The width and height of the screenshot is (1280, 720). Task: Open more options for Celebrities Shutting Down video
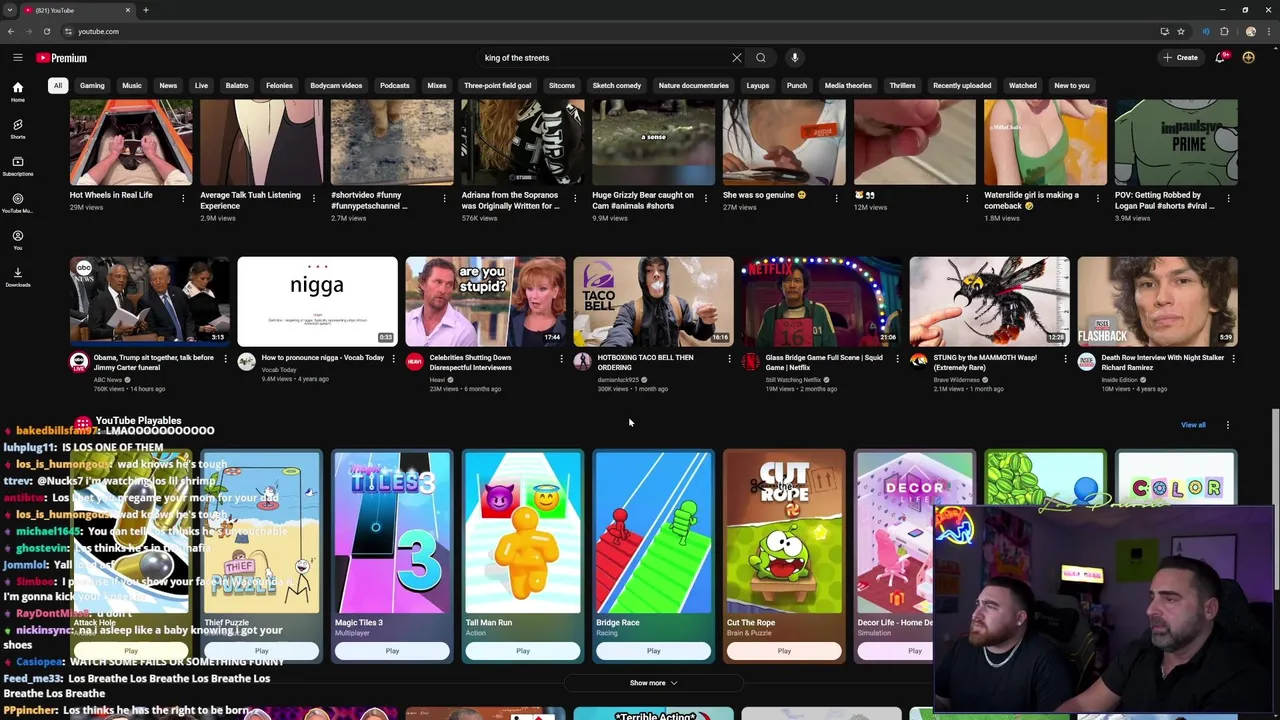561,358
